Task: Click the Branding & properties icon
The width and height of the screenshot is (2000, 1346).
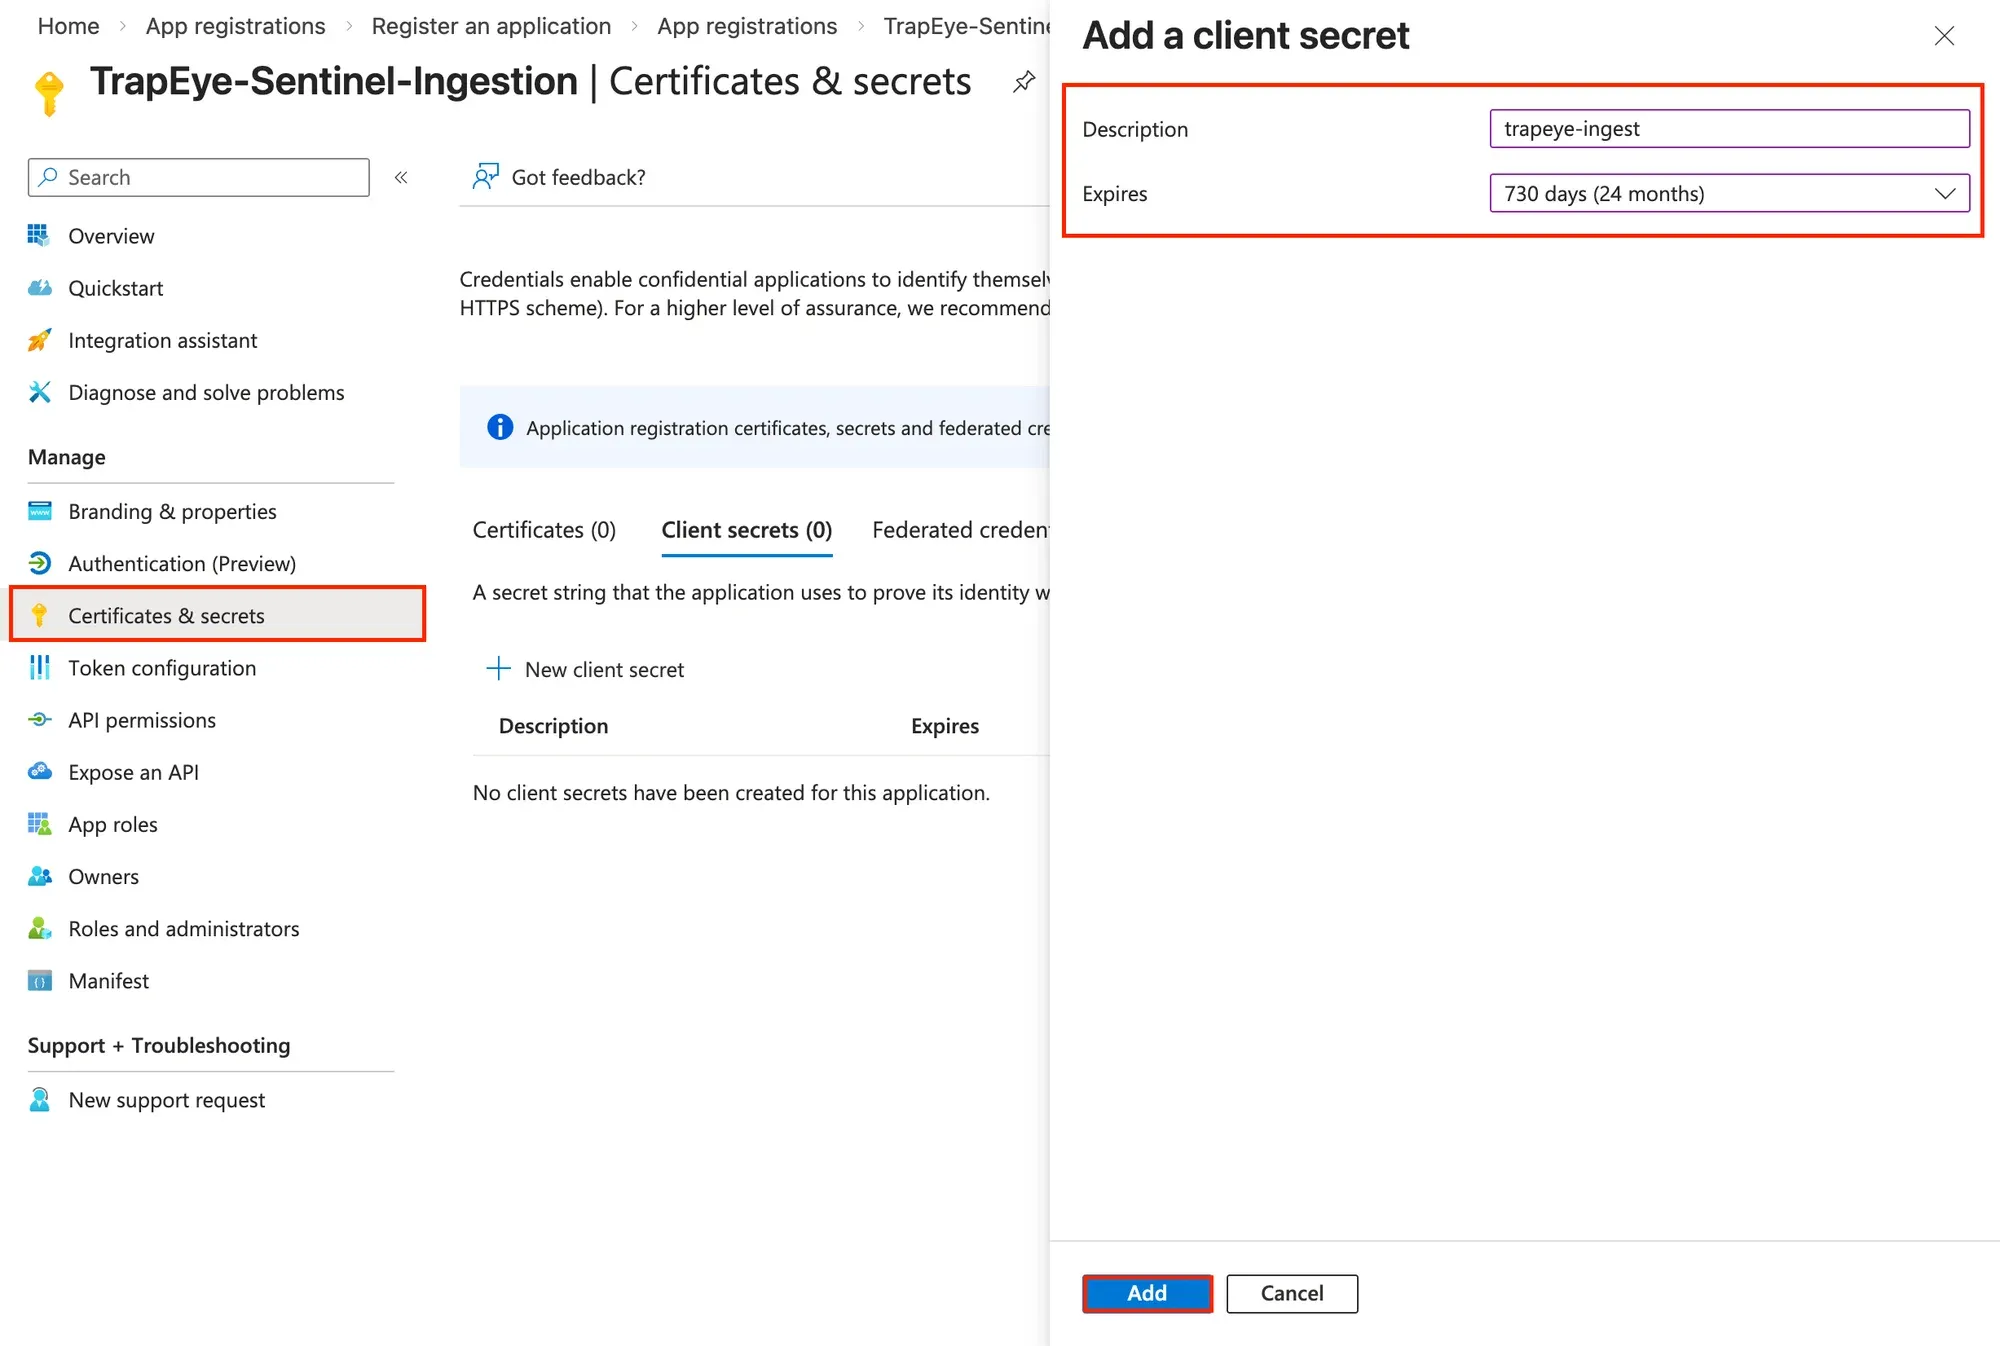Action: [x=39, y=511]
